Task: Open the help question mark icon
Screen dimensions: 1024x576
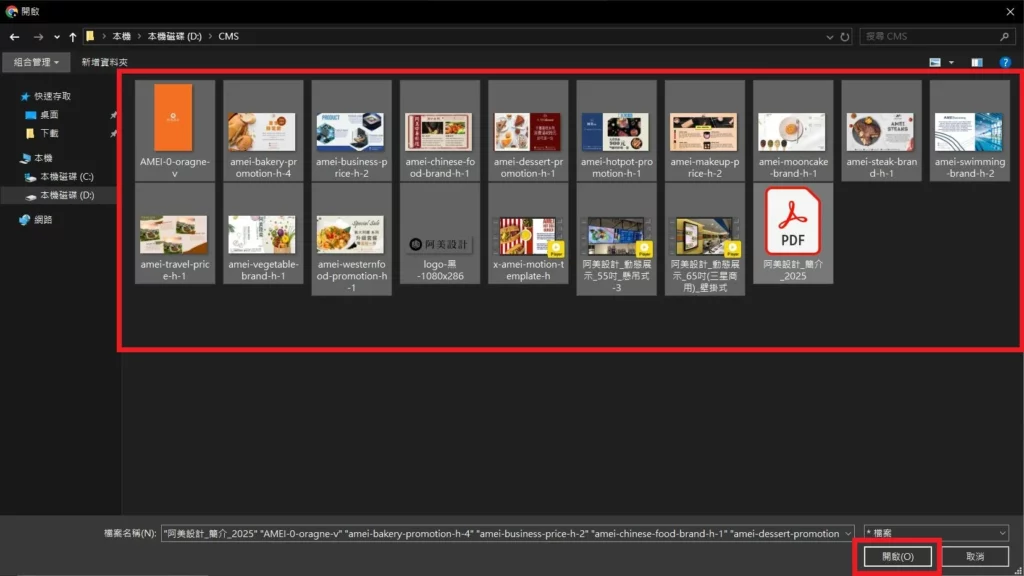Action: point(1006,62)
